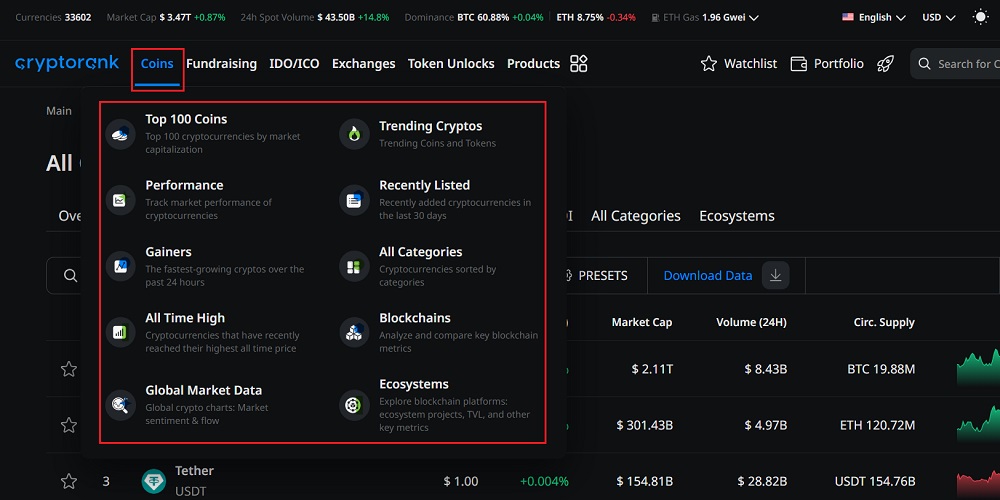Open the Coins menu in navigation
Viewport: 1000px width, 500px height.
coord(157,64)
